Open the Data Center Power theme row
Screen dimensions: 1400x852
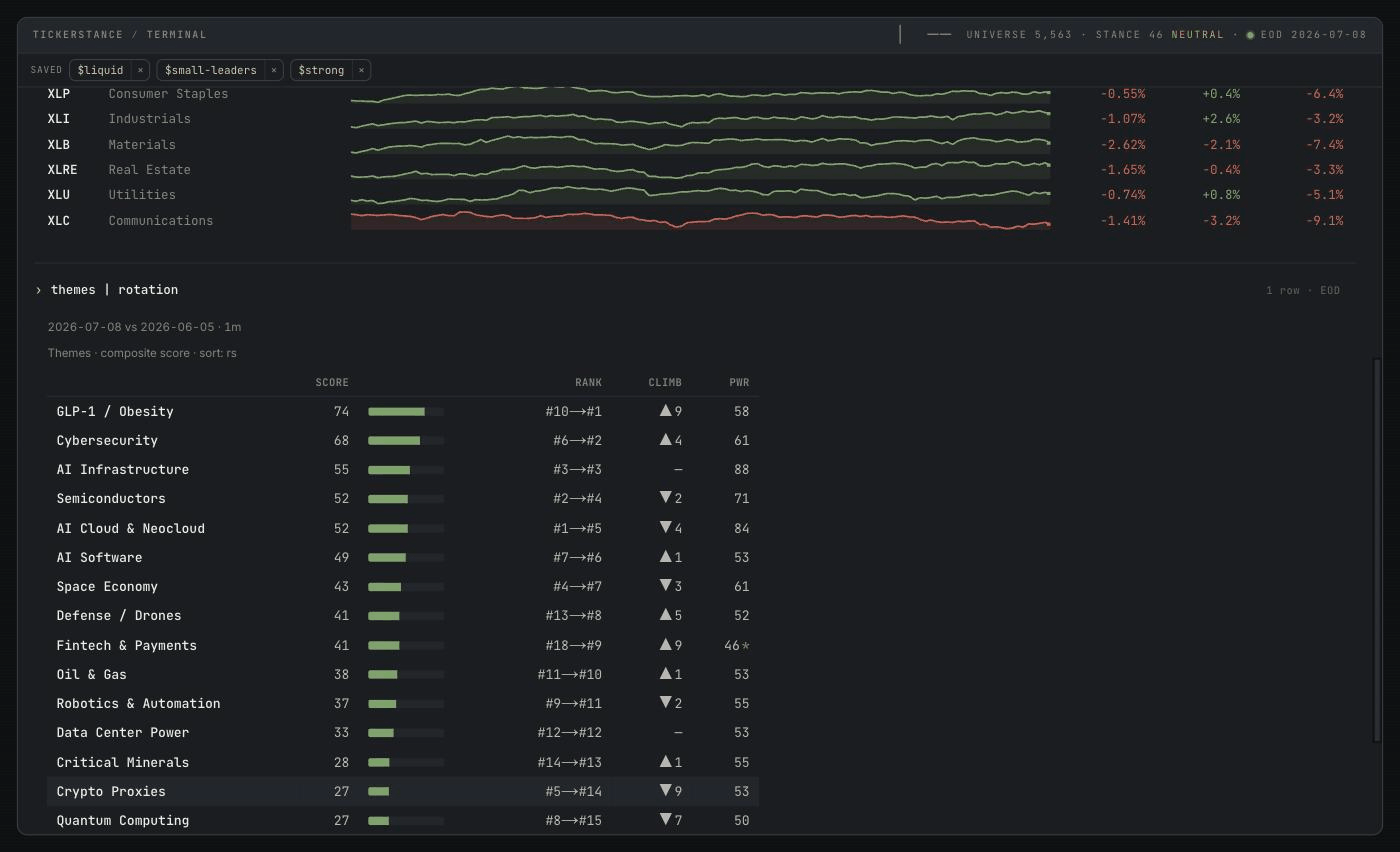click(403, 732)
